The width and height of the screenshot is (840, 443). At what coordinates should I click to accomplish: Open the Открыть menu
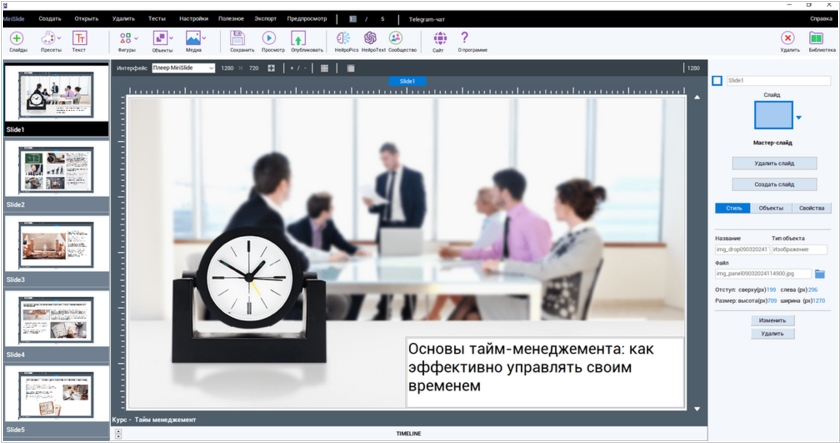pyautogui.click(x=86, y=19)
